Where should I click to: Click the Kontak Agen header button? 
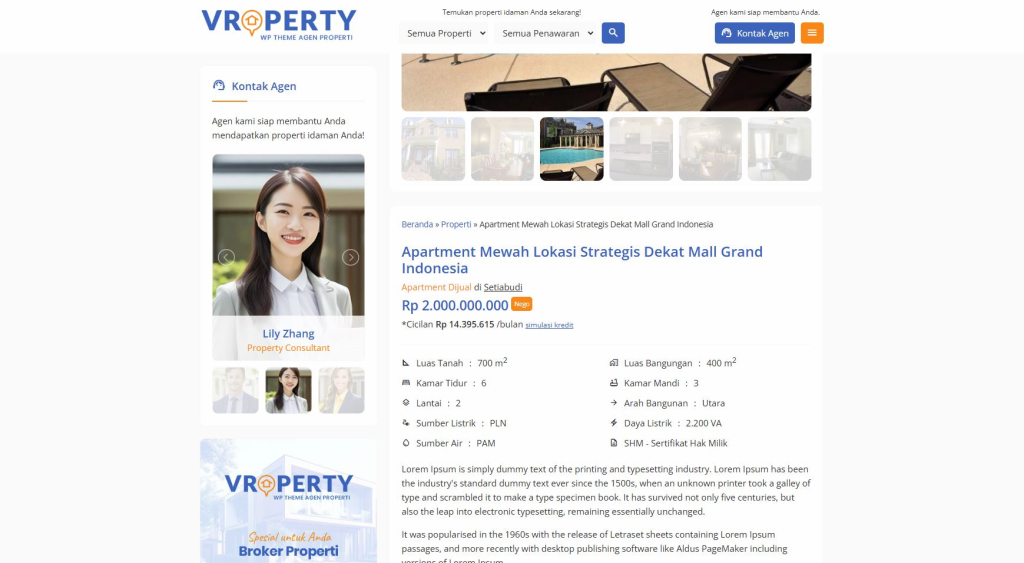click(754, 33)
